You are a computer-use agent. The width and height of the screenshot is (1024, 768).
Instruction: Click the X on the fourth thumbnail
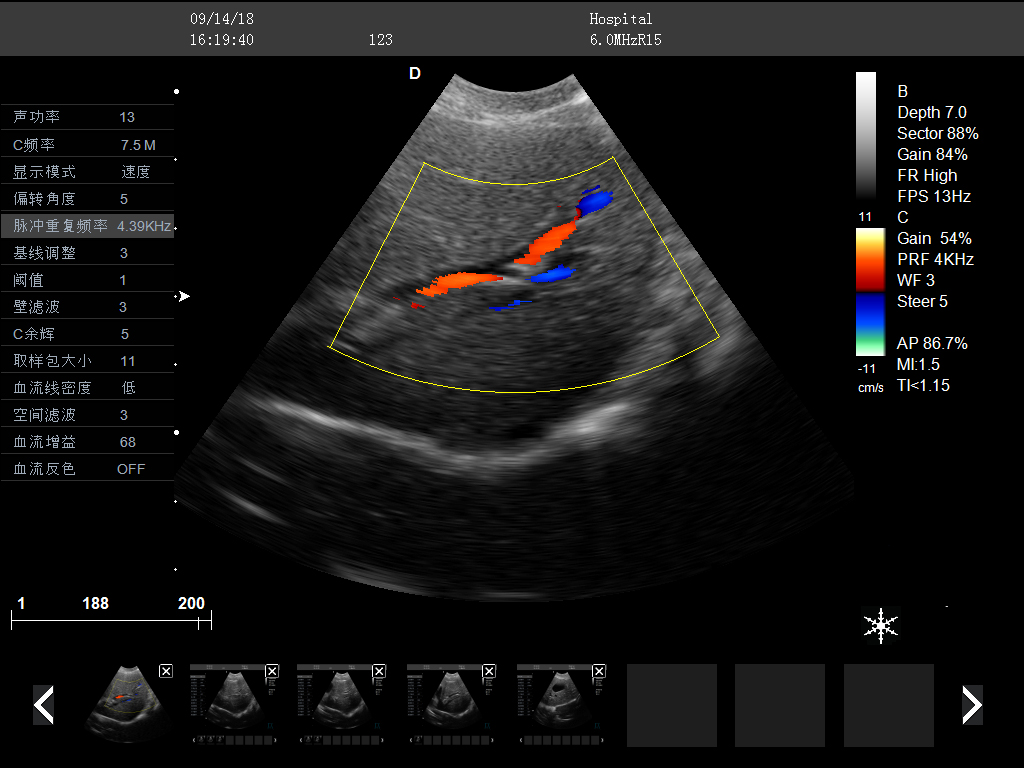(490, 671)
